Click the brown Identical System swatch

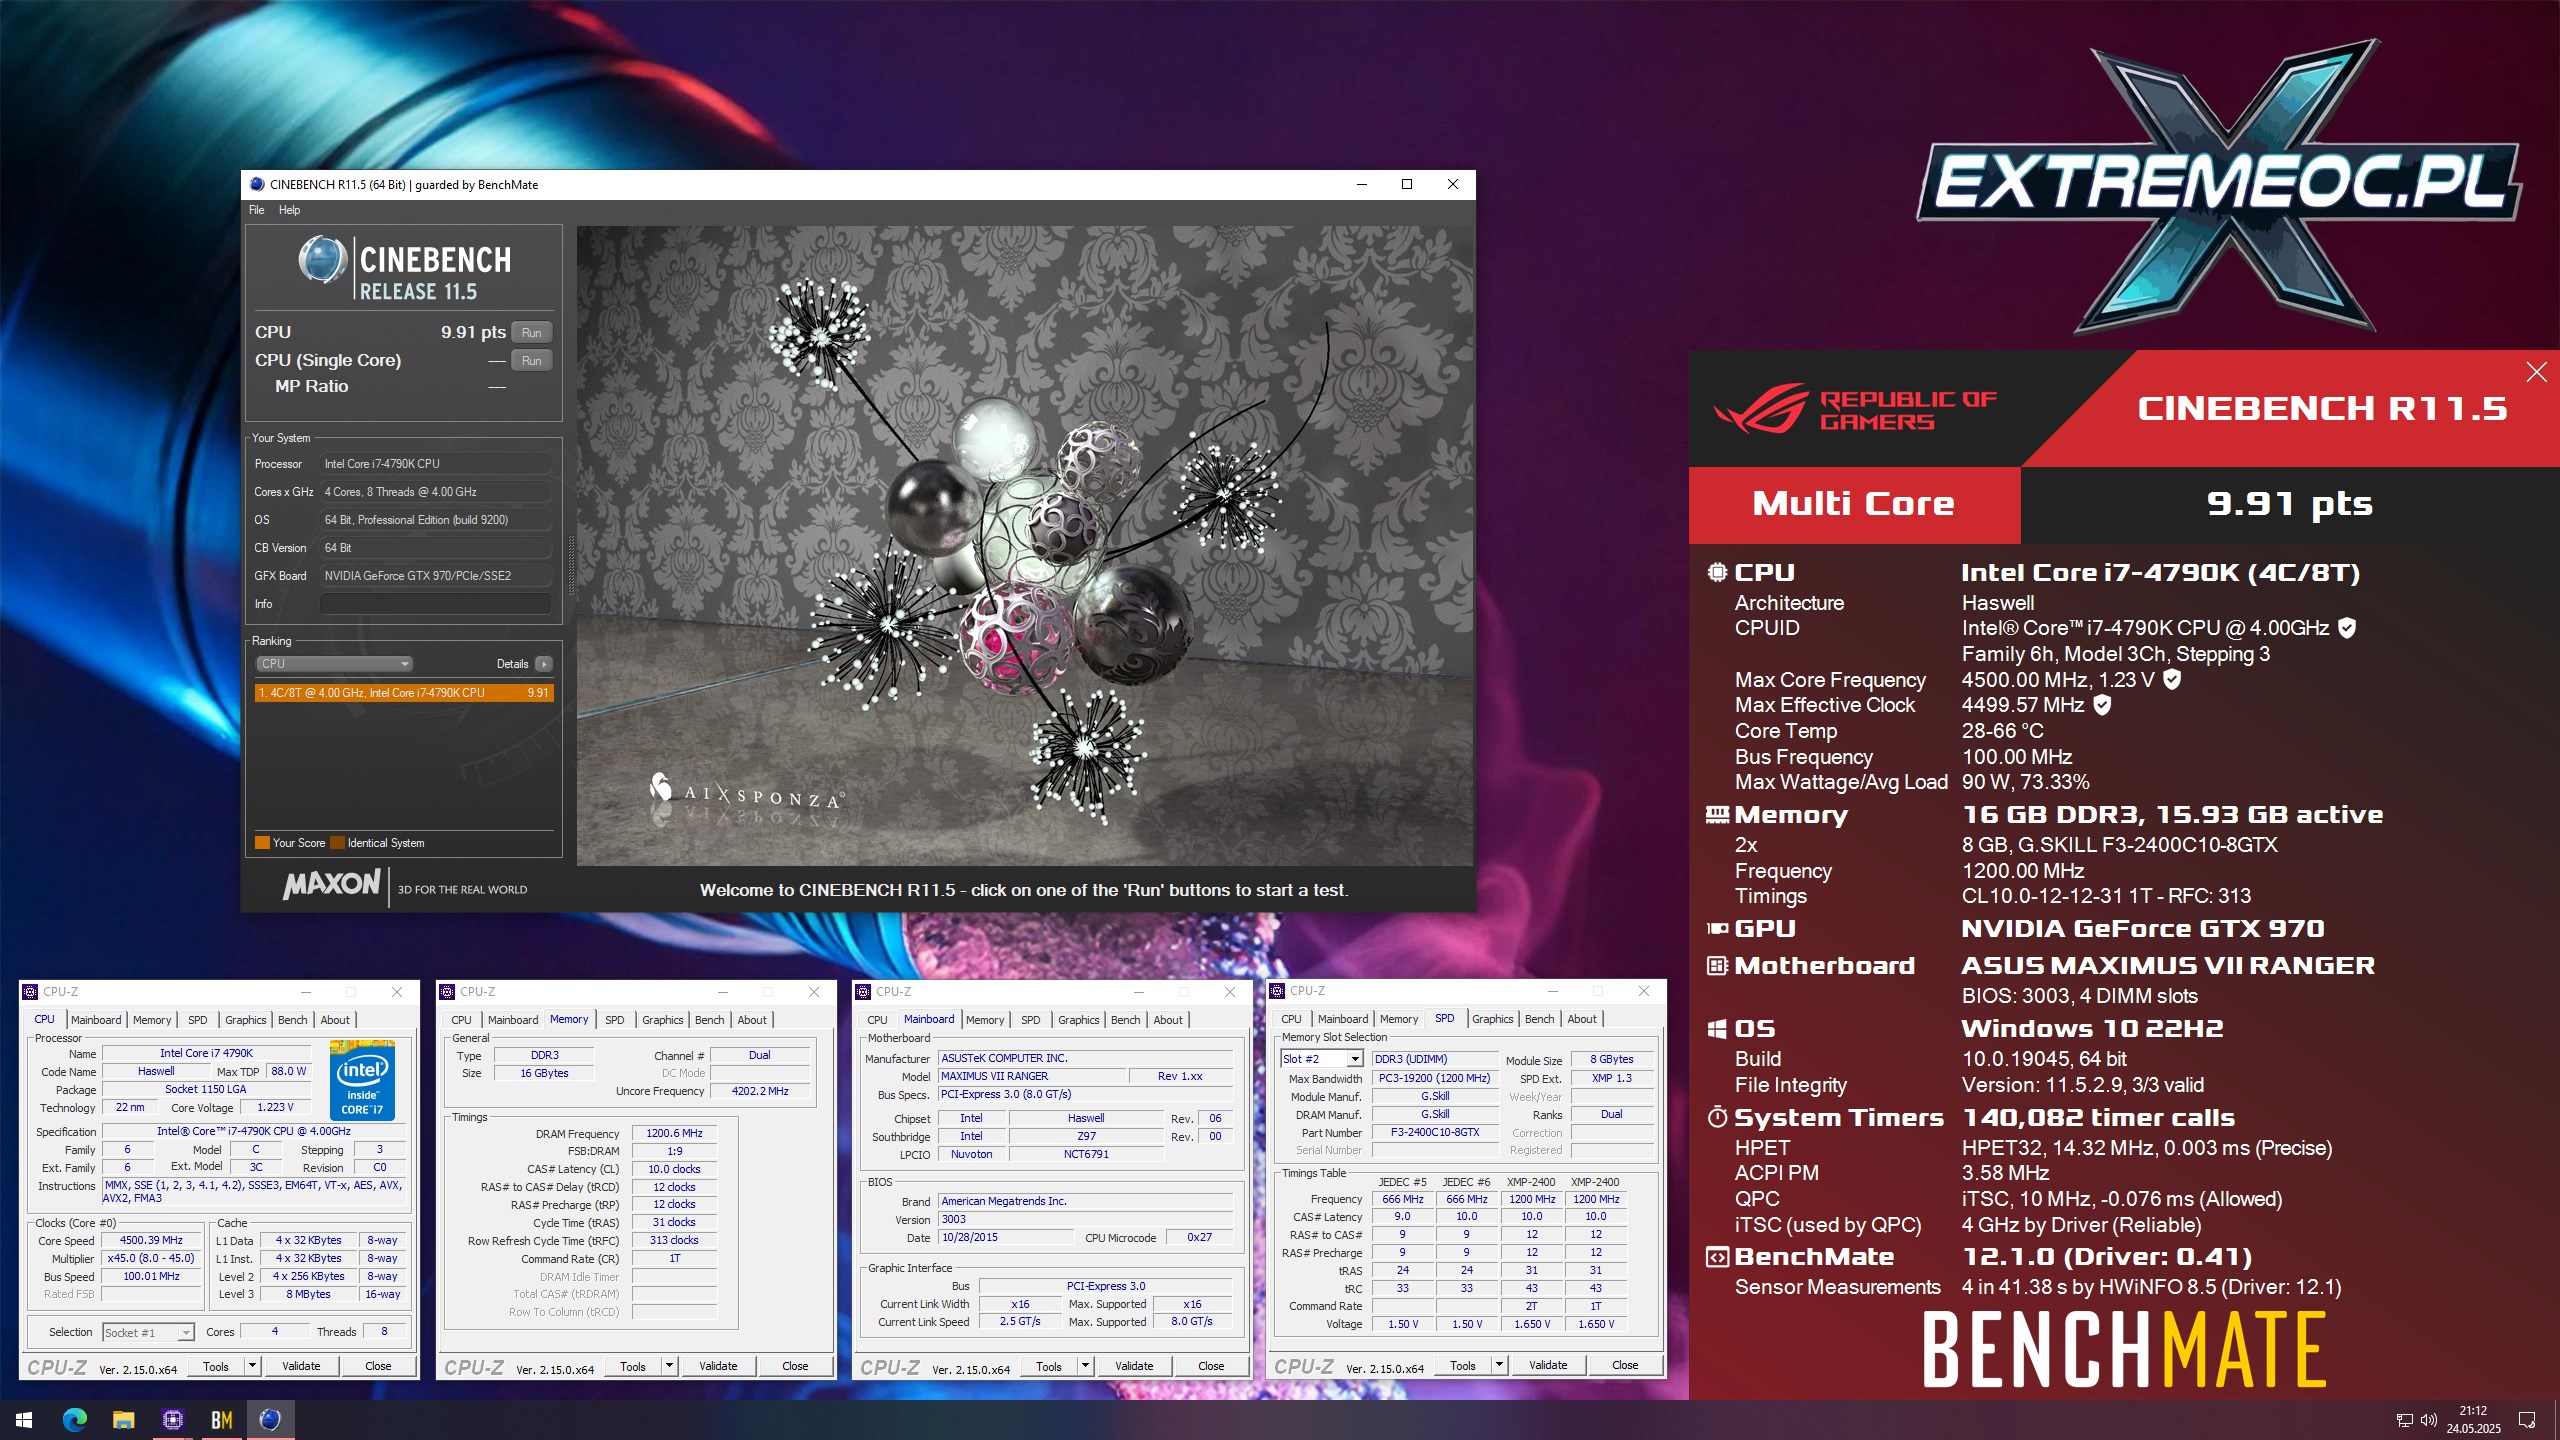338,843
